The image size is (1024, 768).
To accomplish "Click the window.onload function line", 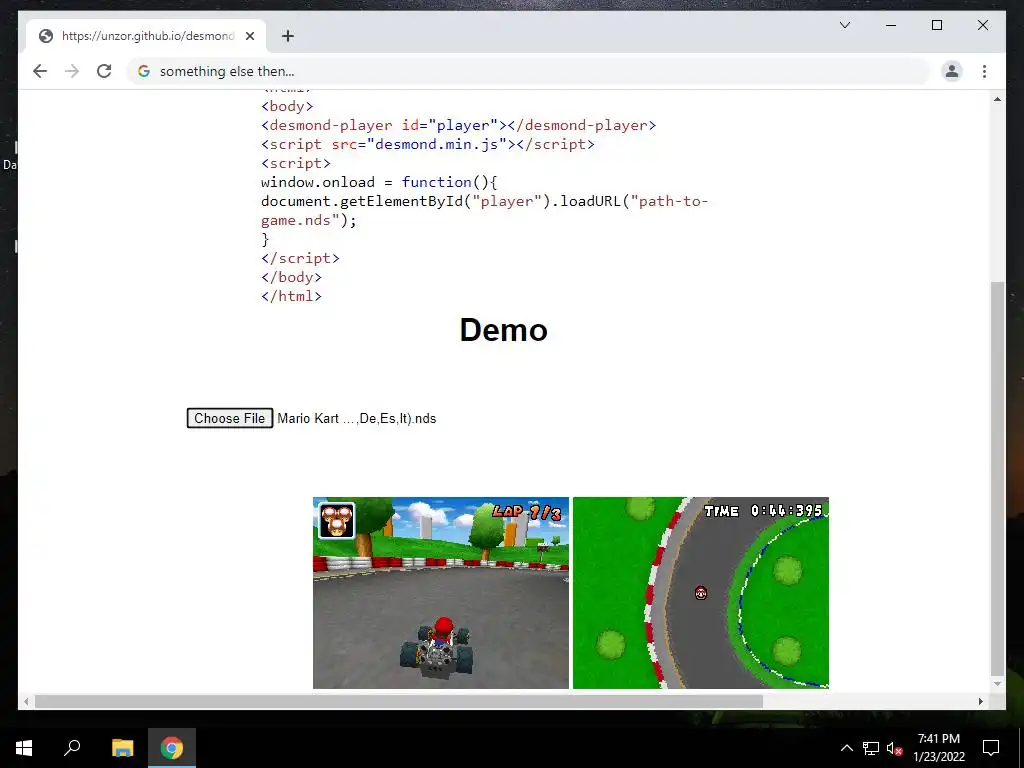I will (x=379, y=182).
